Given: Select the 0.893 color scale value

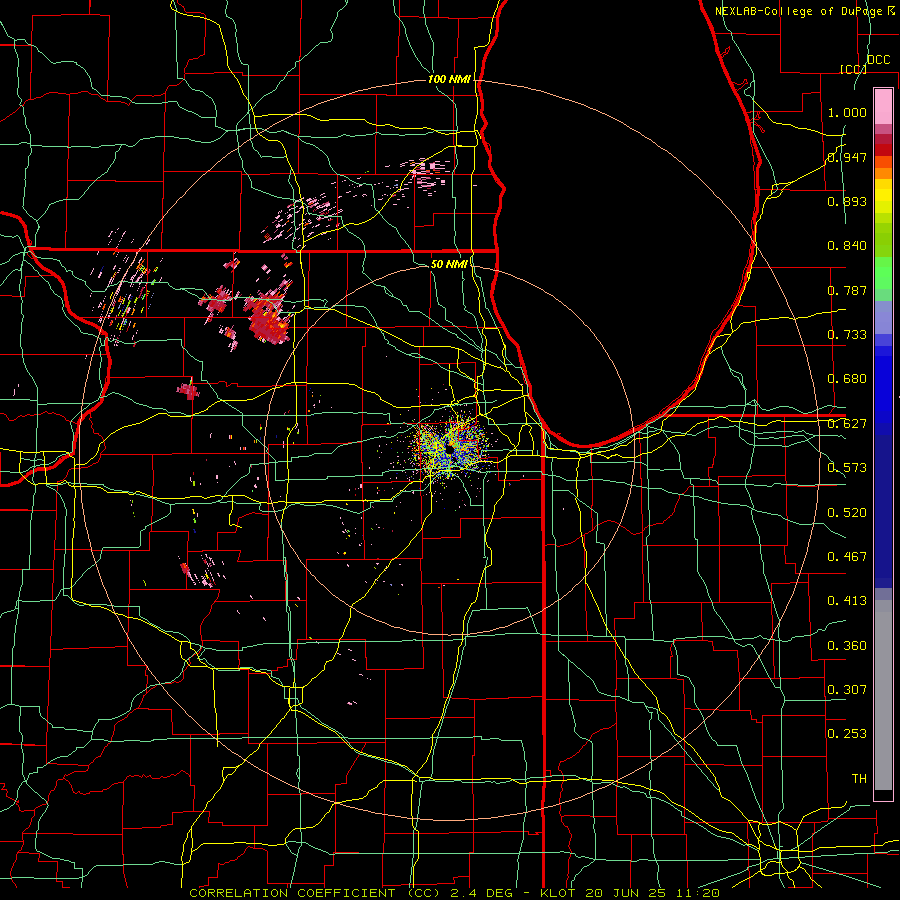Looking at the screenshot, I should (847, 201).
